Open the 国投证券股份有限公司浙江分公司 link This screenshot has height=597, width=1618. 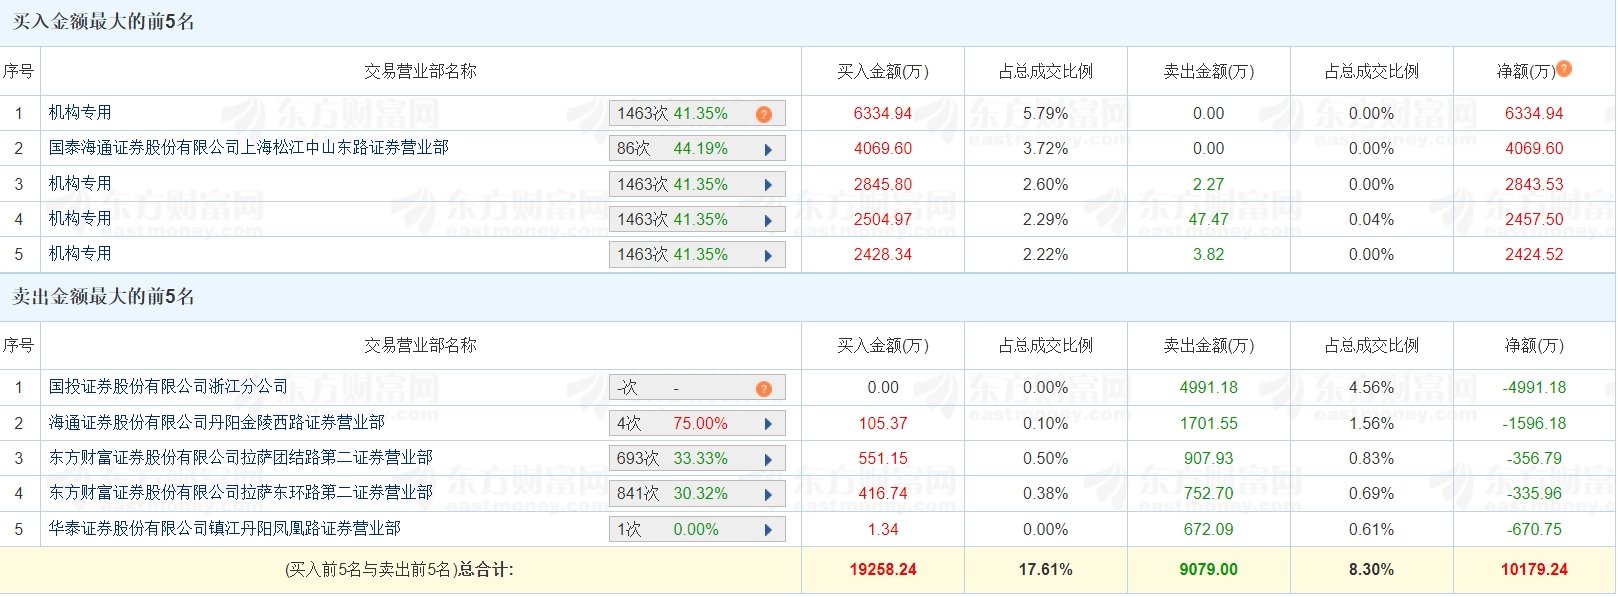click(168, 387)
